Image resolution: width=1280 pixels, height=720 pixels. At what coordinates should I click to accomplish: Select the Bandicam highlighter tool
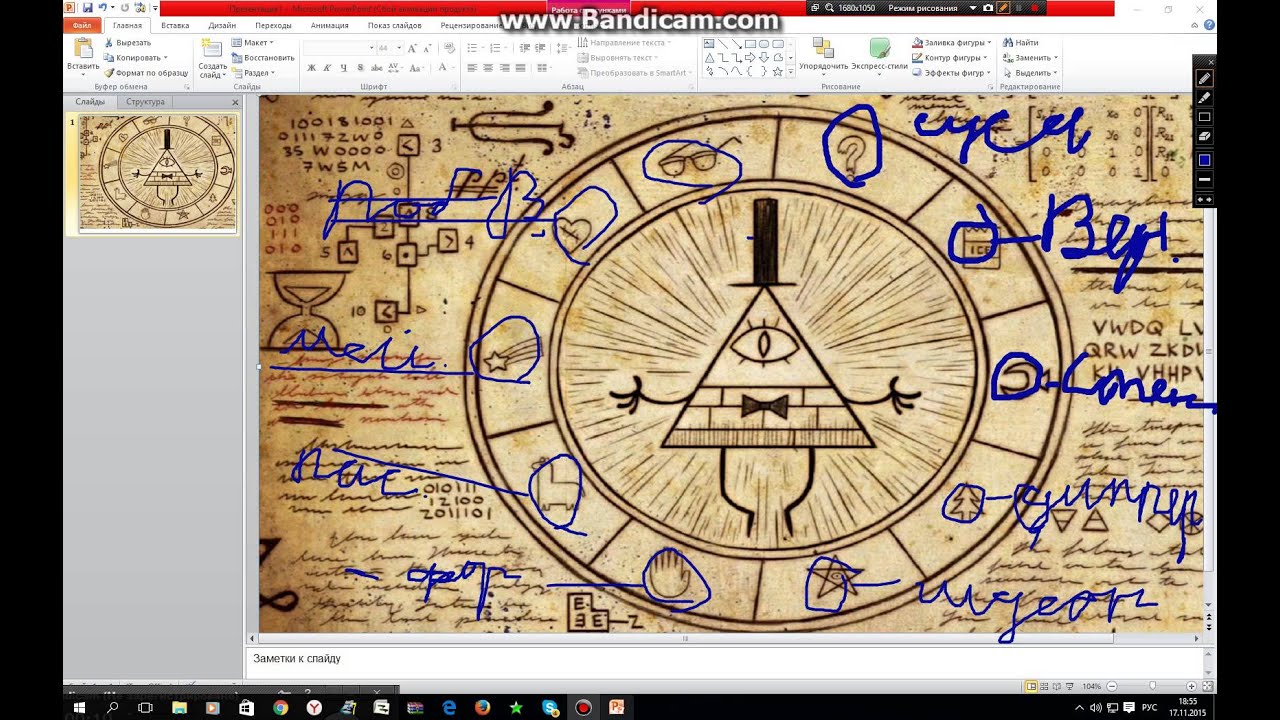1204,98
